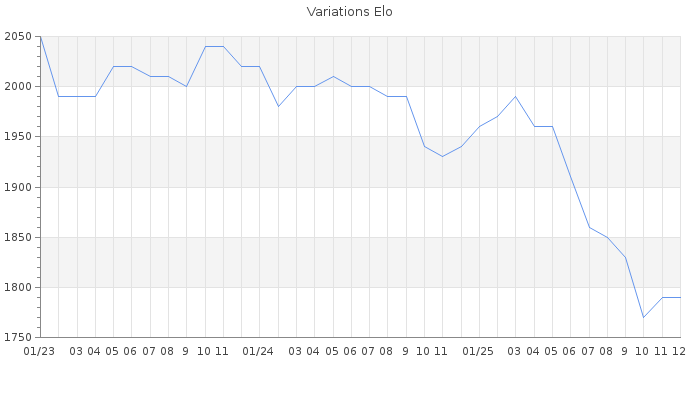The image size is (700, 400).
Task: Select the 1930 dip in late 2024
Action: pos(443,157)
